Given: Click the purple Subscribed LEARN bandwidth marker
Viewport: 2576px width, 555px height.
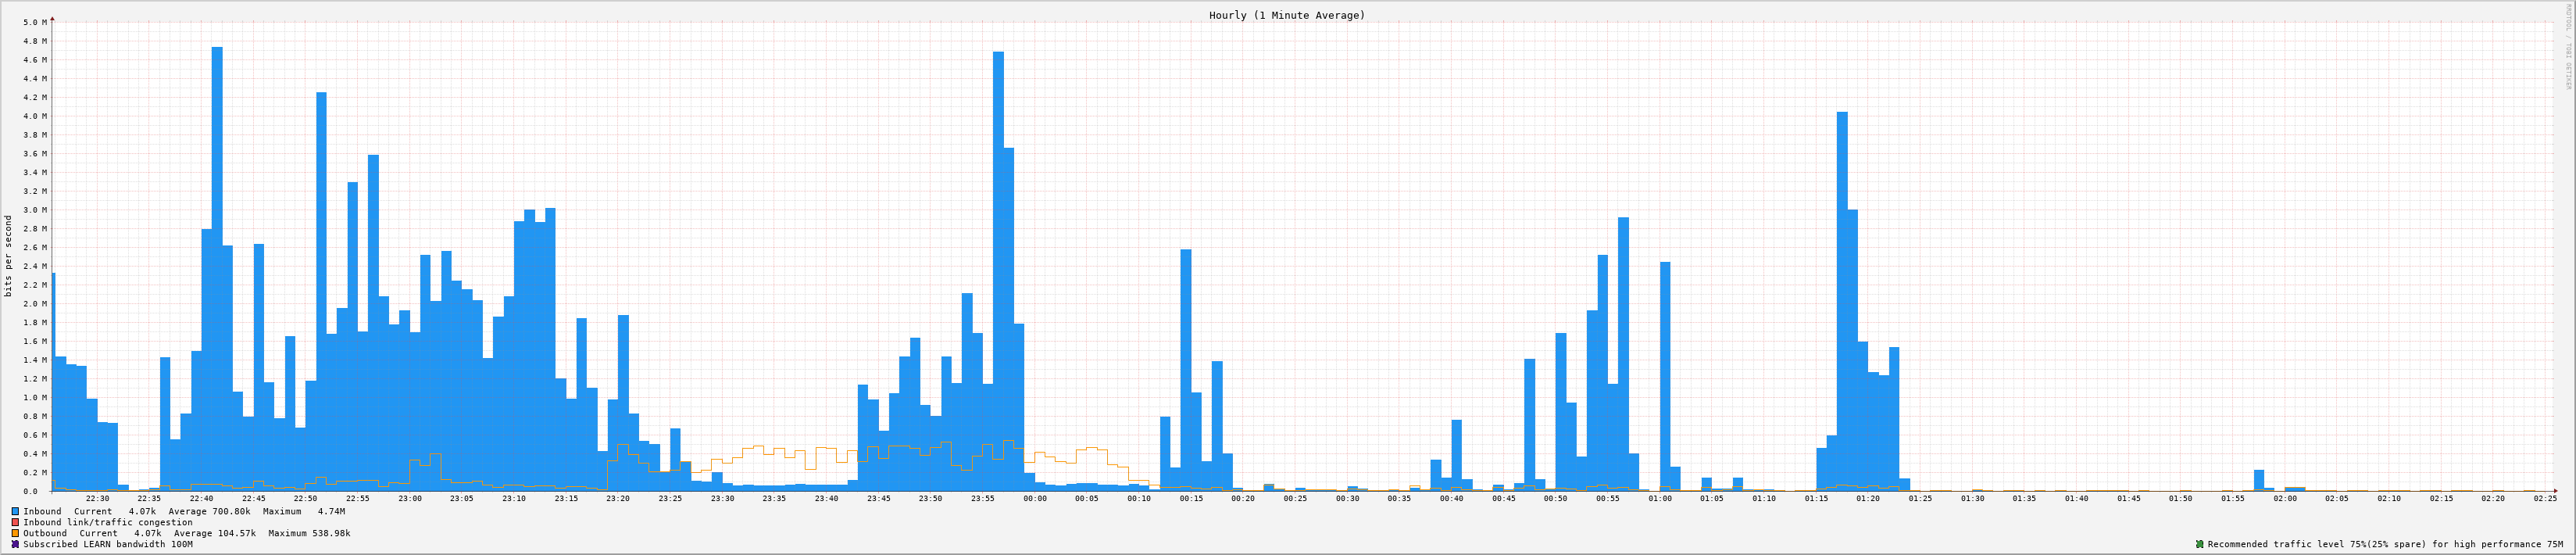Looking at the screenshot, I should coord(15,544).
